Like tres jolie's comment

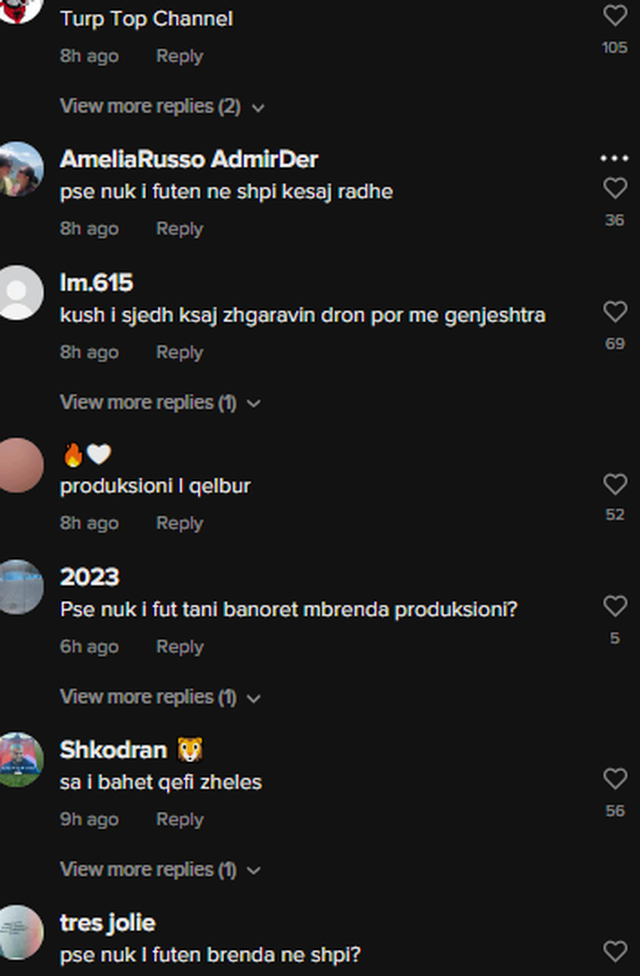coord(614,951)
